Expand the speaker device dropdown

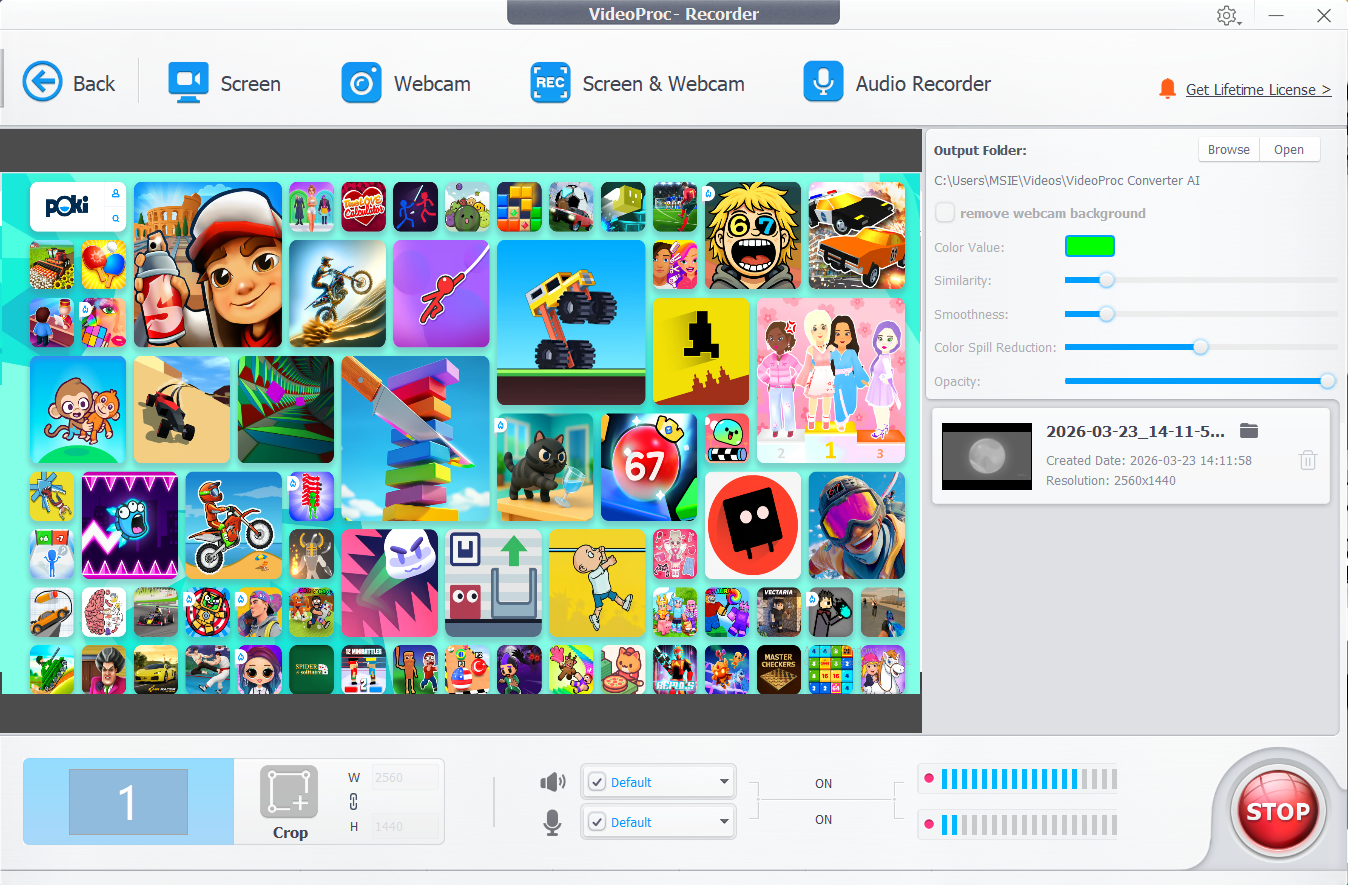724,782
